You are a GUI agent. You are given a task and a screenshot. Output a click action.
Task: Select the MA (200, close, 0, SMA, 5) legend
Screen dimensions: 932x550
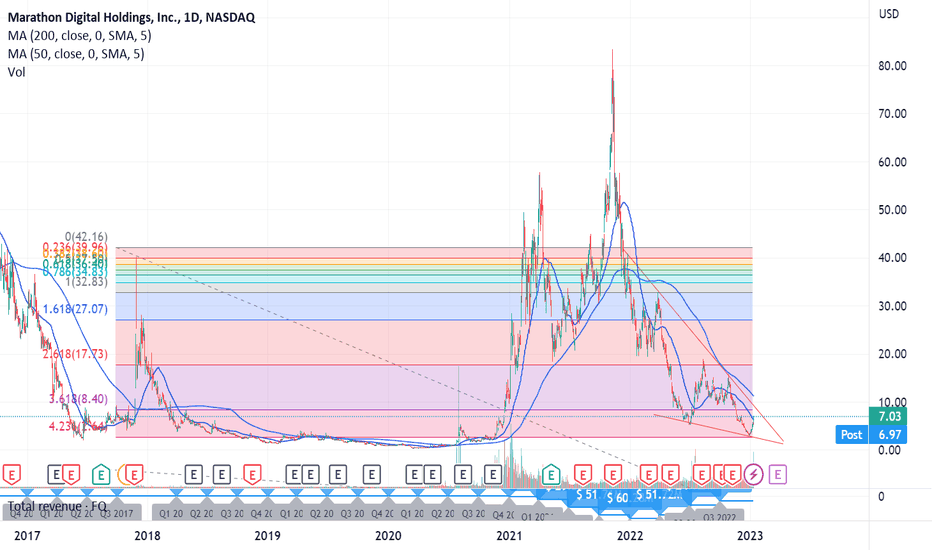[x=80, y=36]
